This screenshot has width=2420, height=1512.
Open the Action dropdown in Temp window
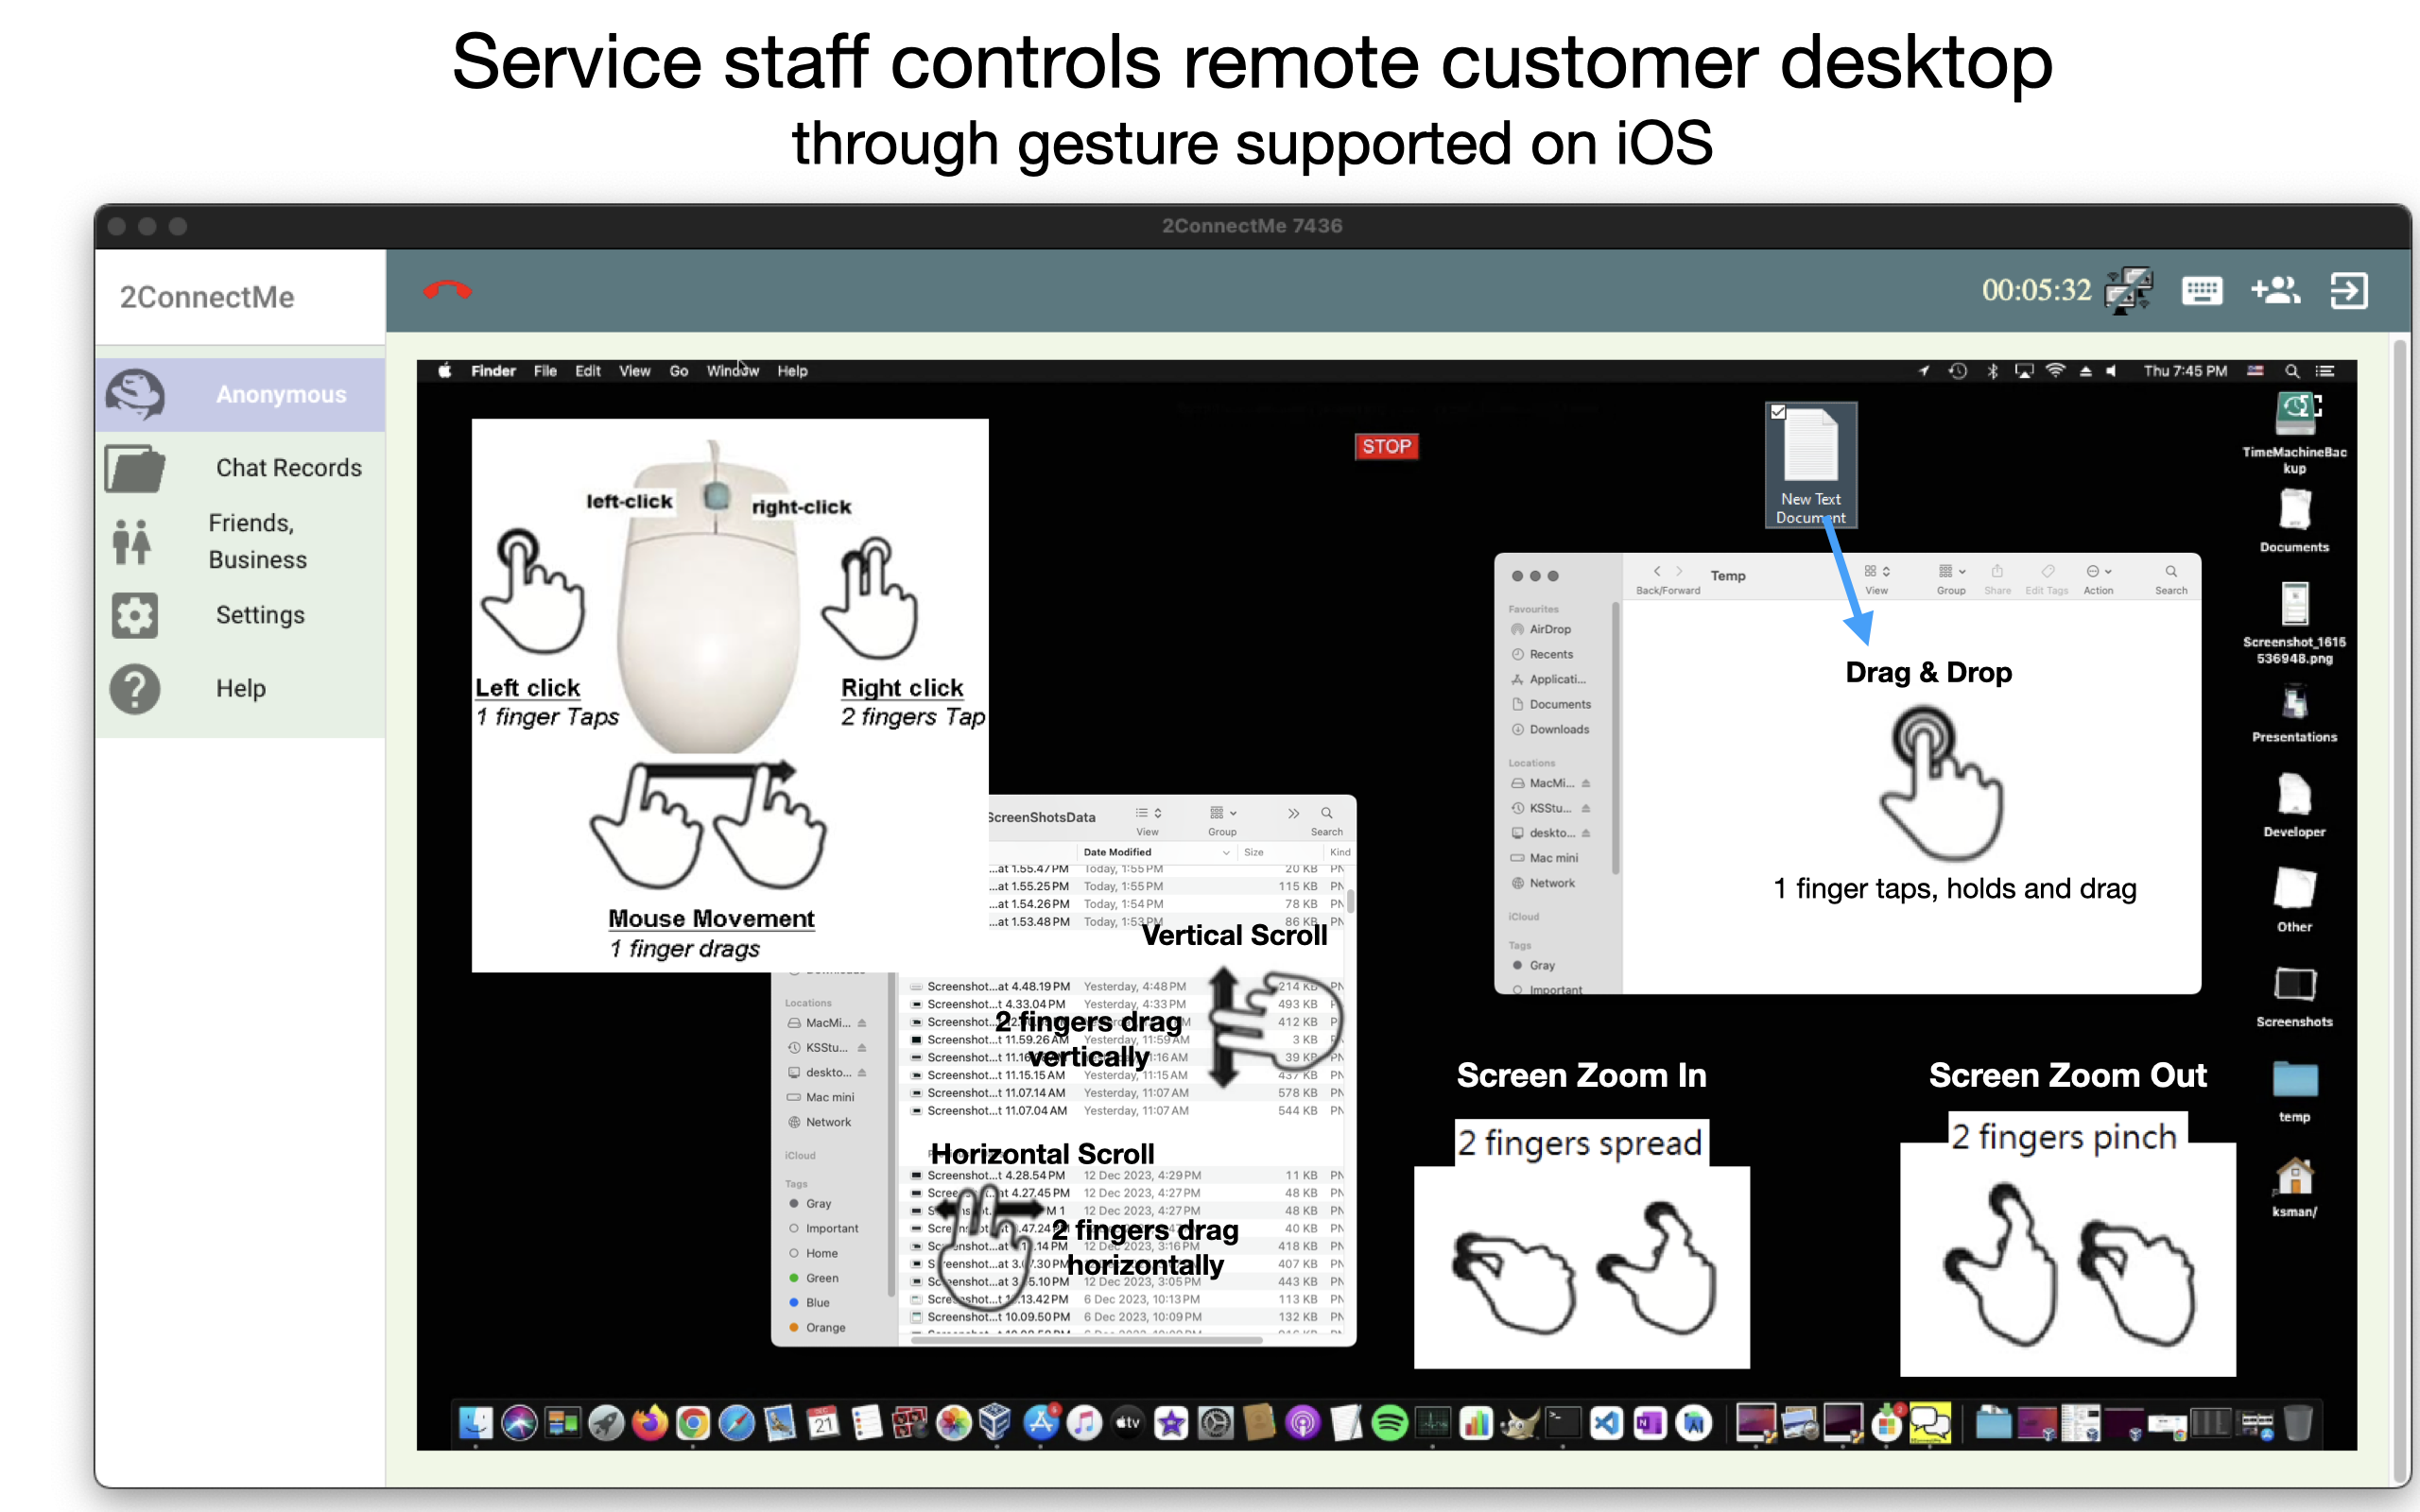click(2098, 578)
